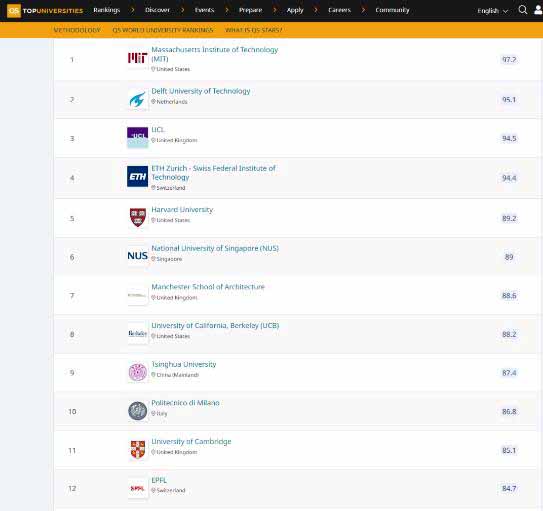Expand the Events menu chevron
This screenshot has width=543, height=511.
pyautogui.click(x=227, y=10)
